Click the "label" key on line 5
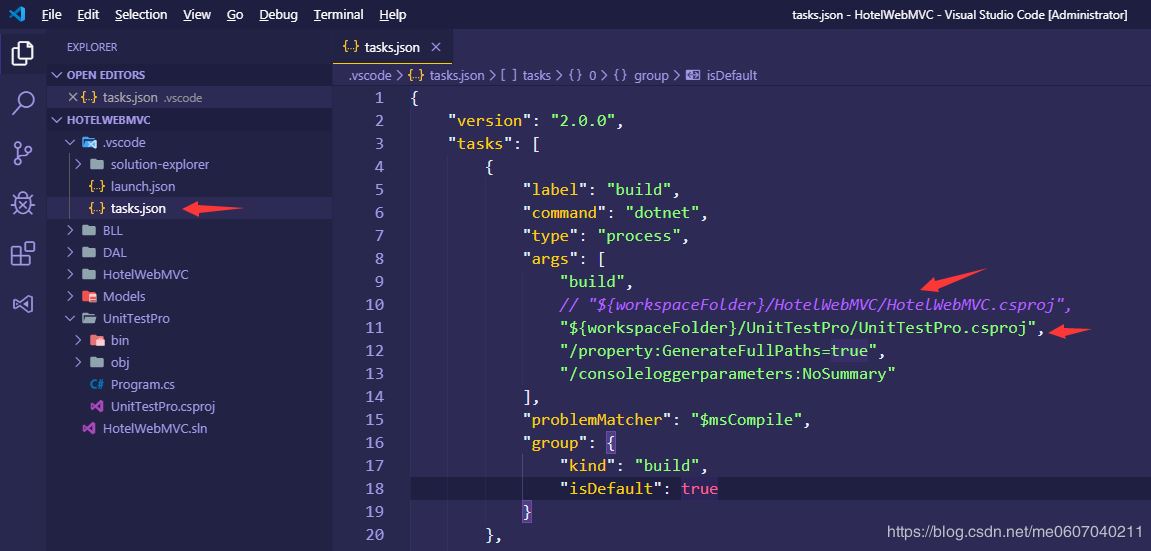 556,190
